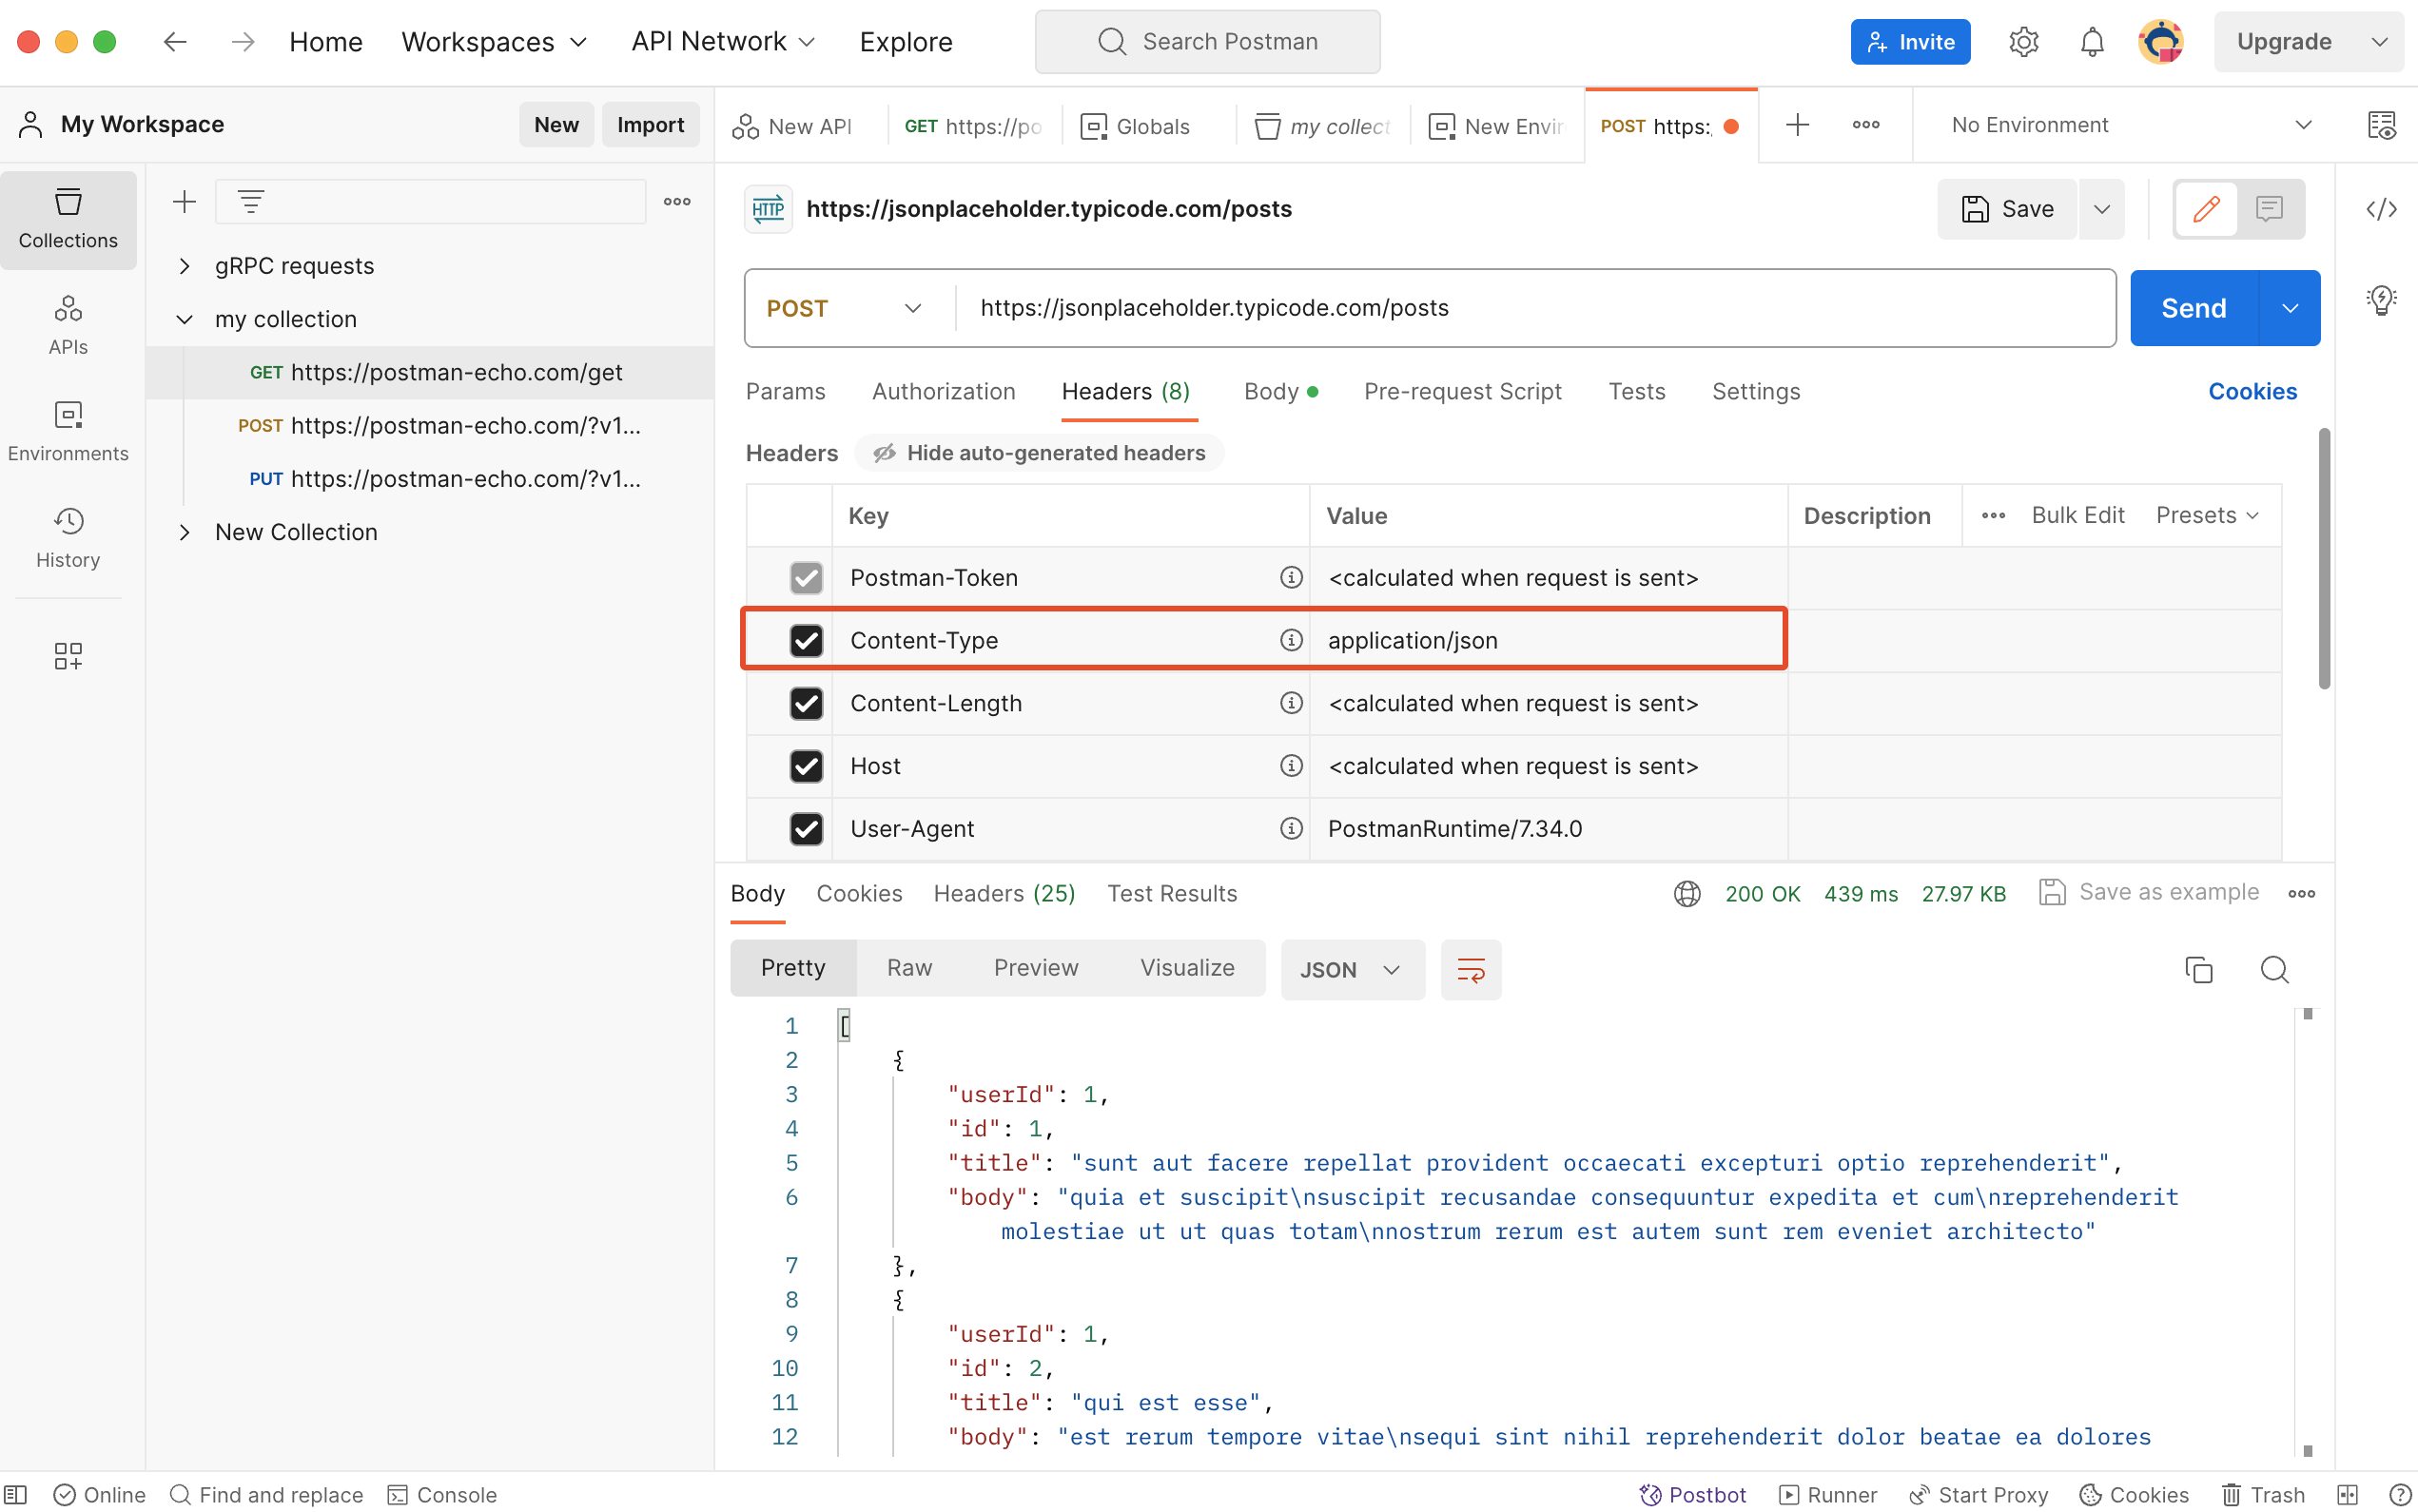Open the POST method dropdown

[845, 307]
